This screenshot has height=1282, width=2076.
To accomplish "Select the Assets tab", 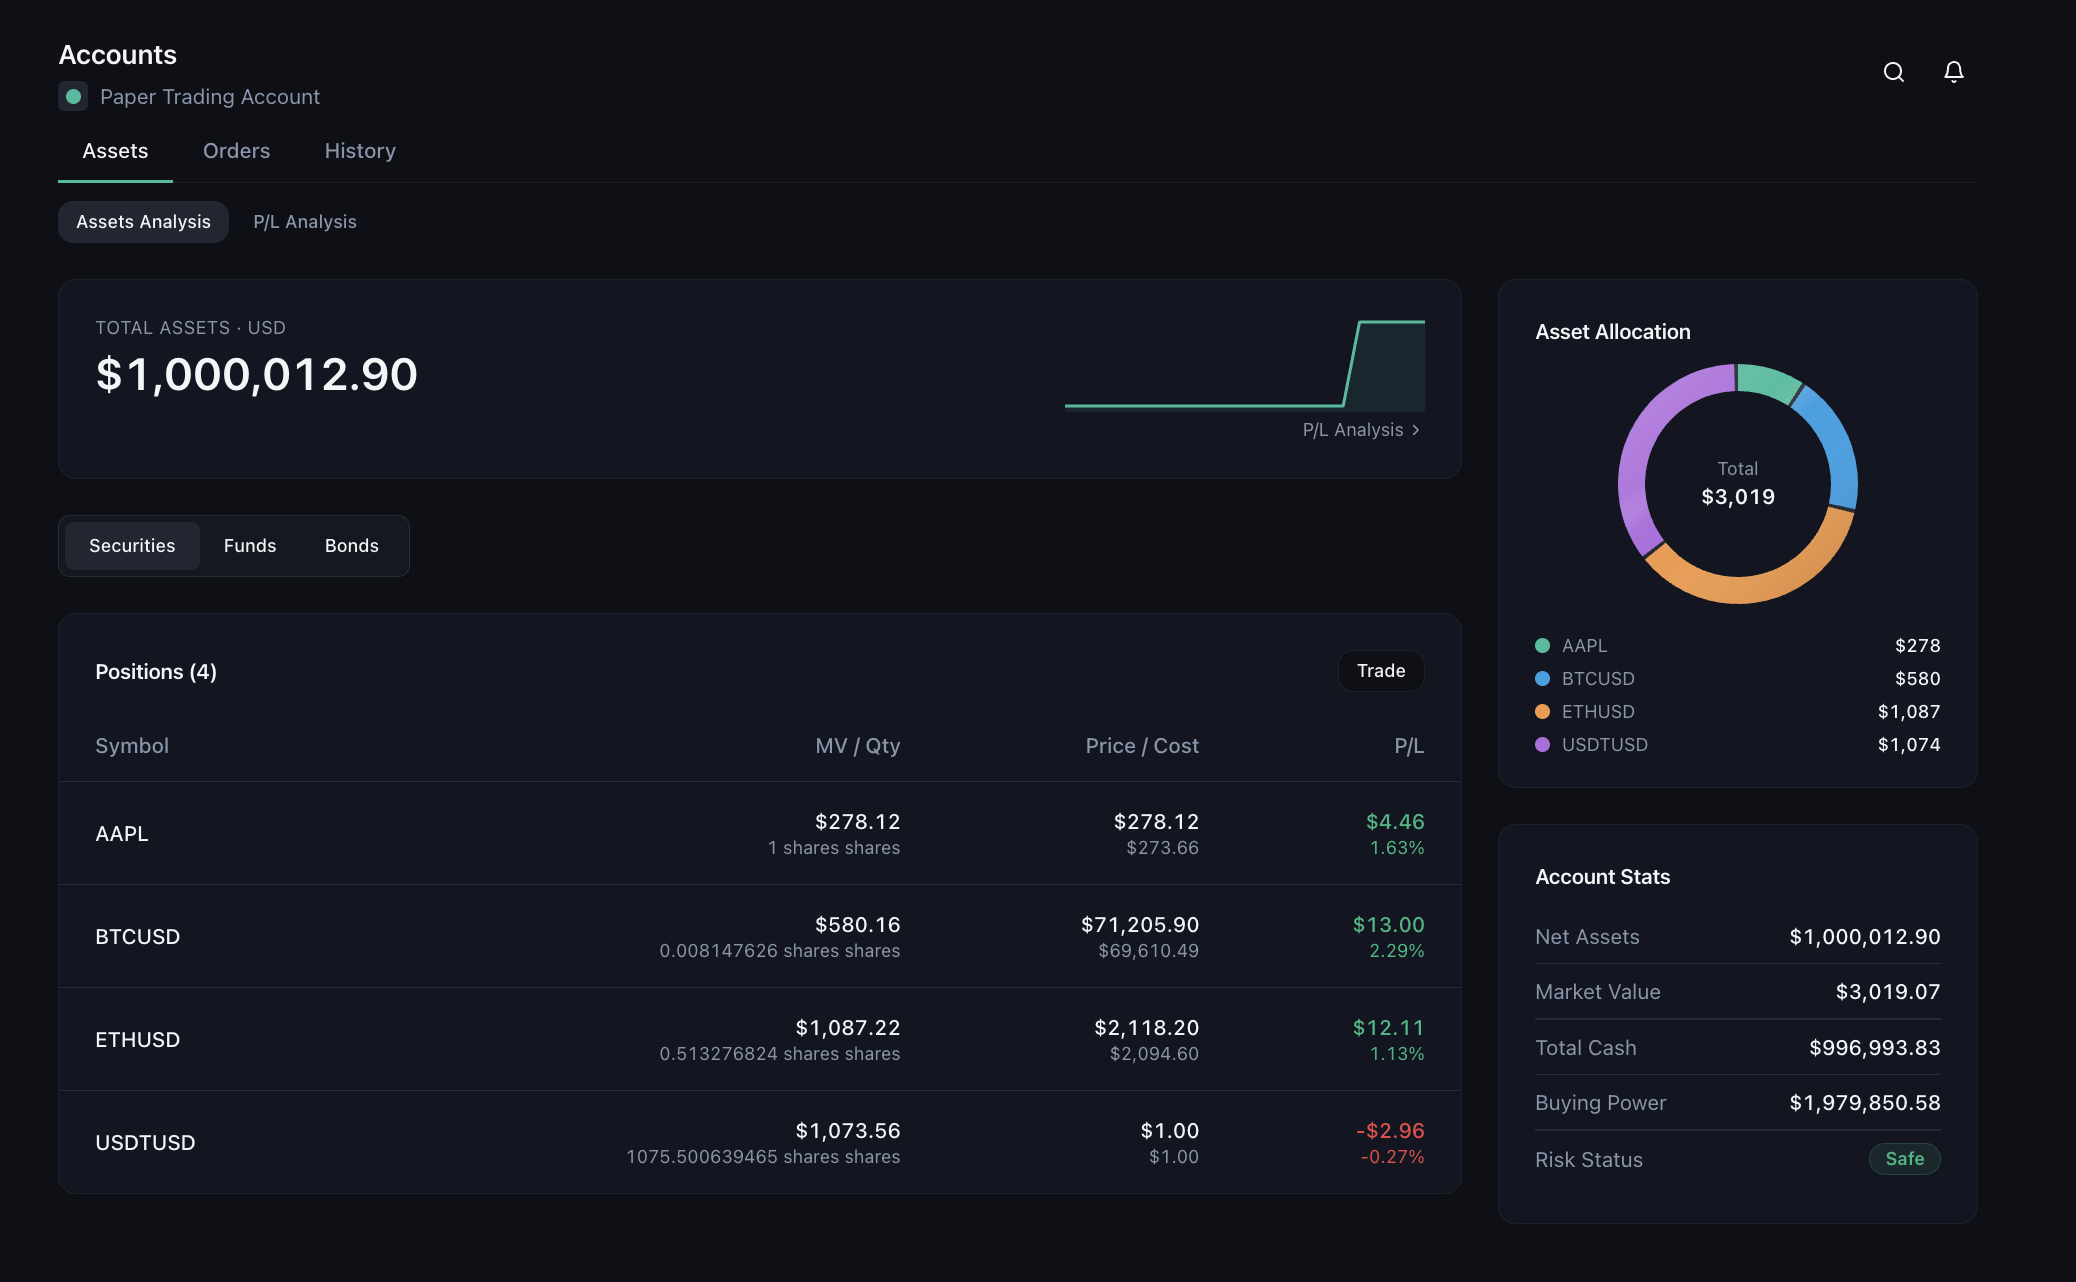I will click(x=115, y=151).
